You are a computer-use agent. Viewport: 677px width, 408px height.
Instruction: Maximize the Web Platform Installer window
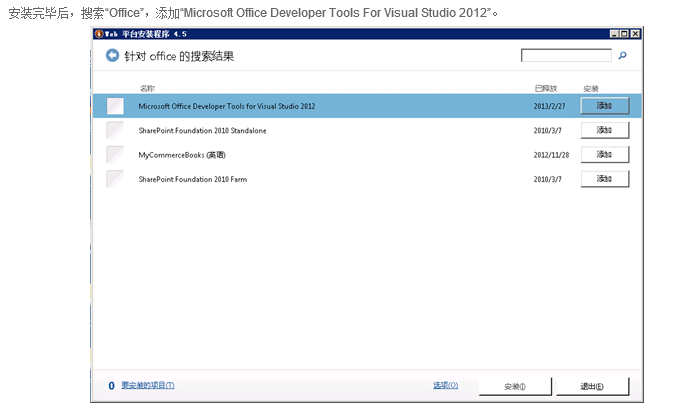tap(624, 34)
